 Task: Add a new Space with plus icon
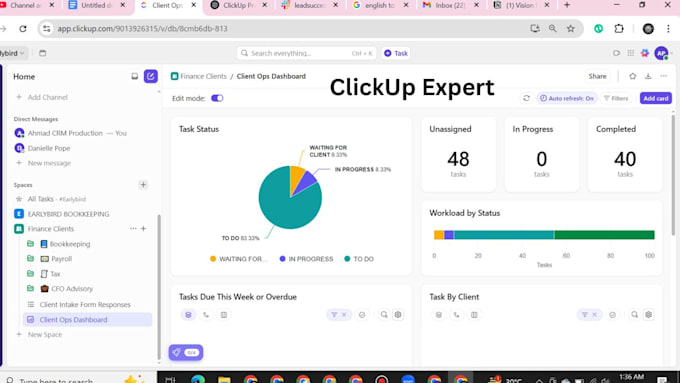coord(143,185)
